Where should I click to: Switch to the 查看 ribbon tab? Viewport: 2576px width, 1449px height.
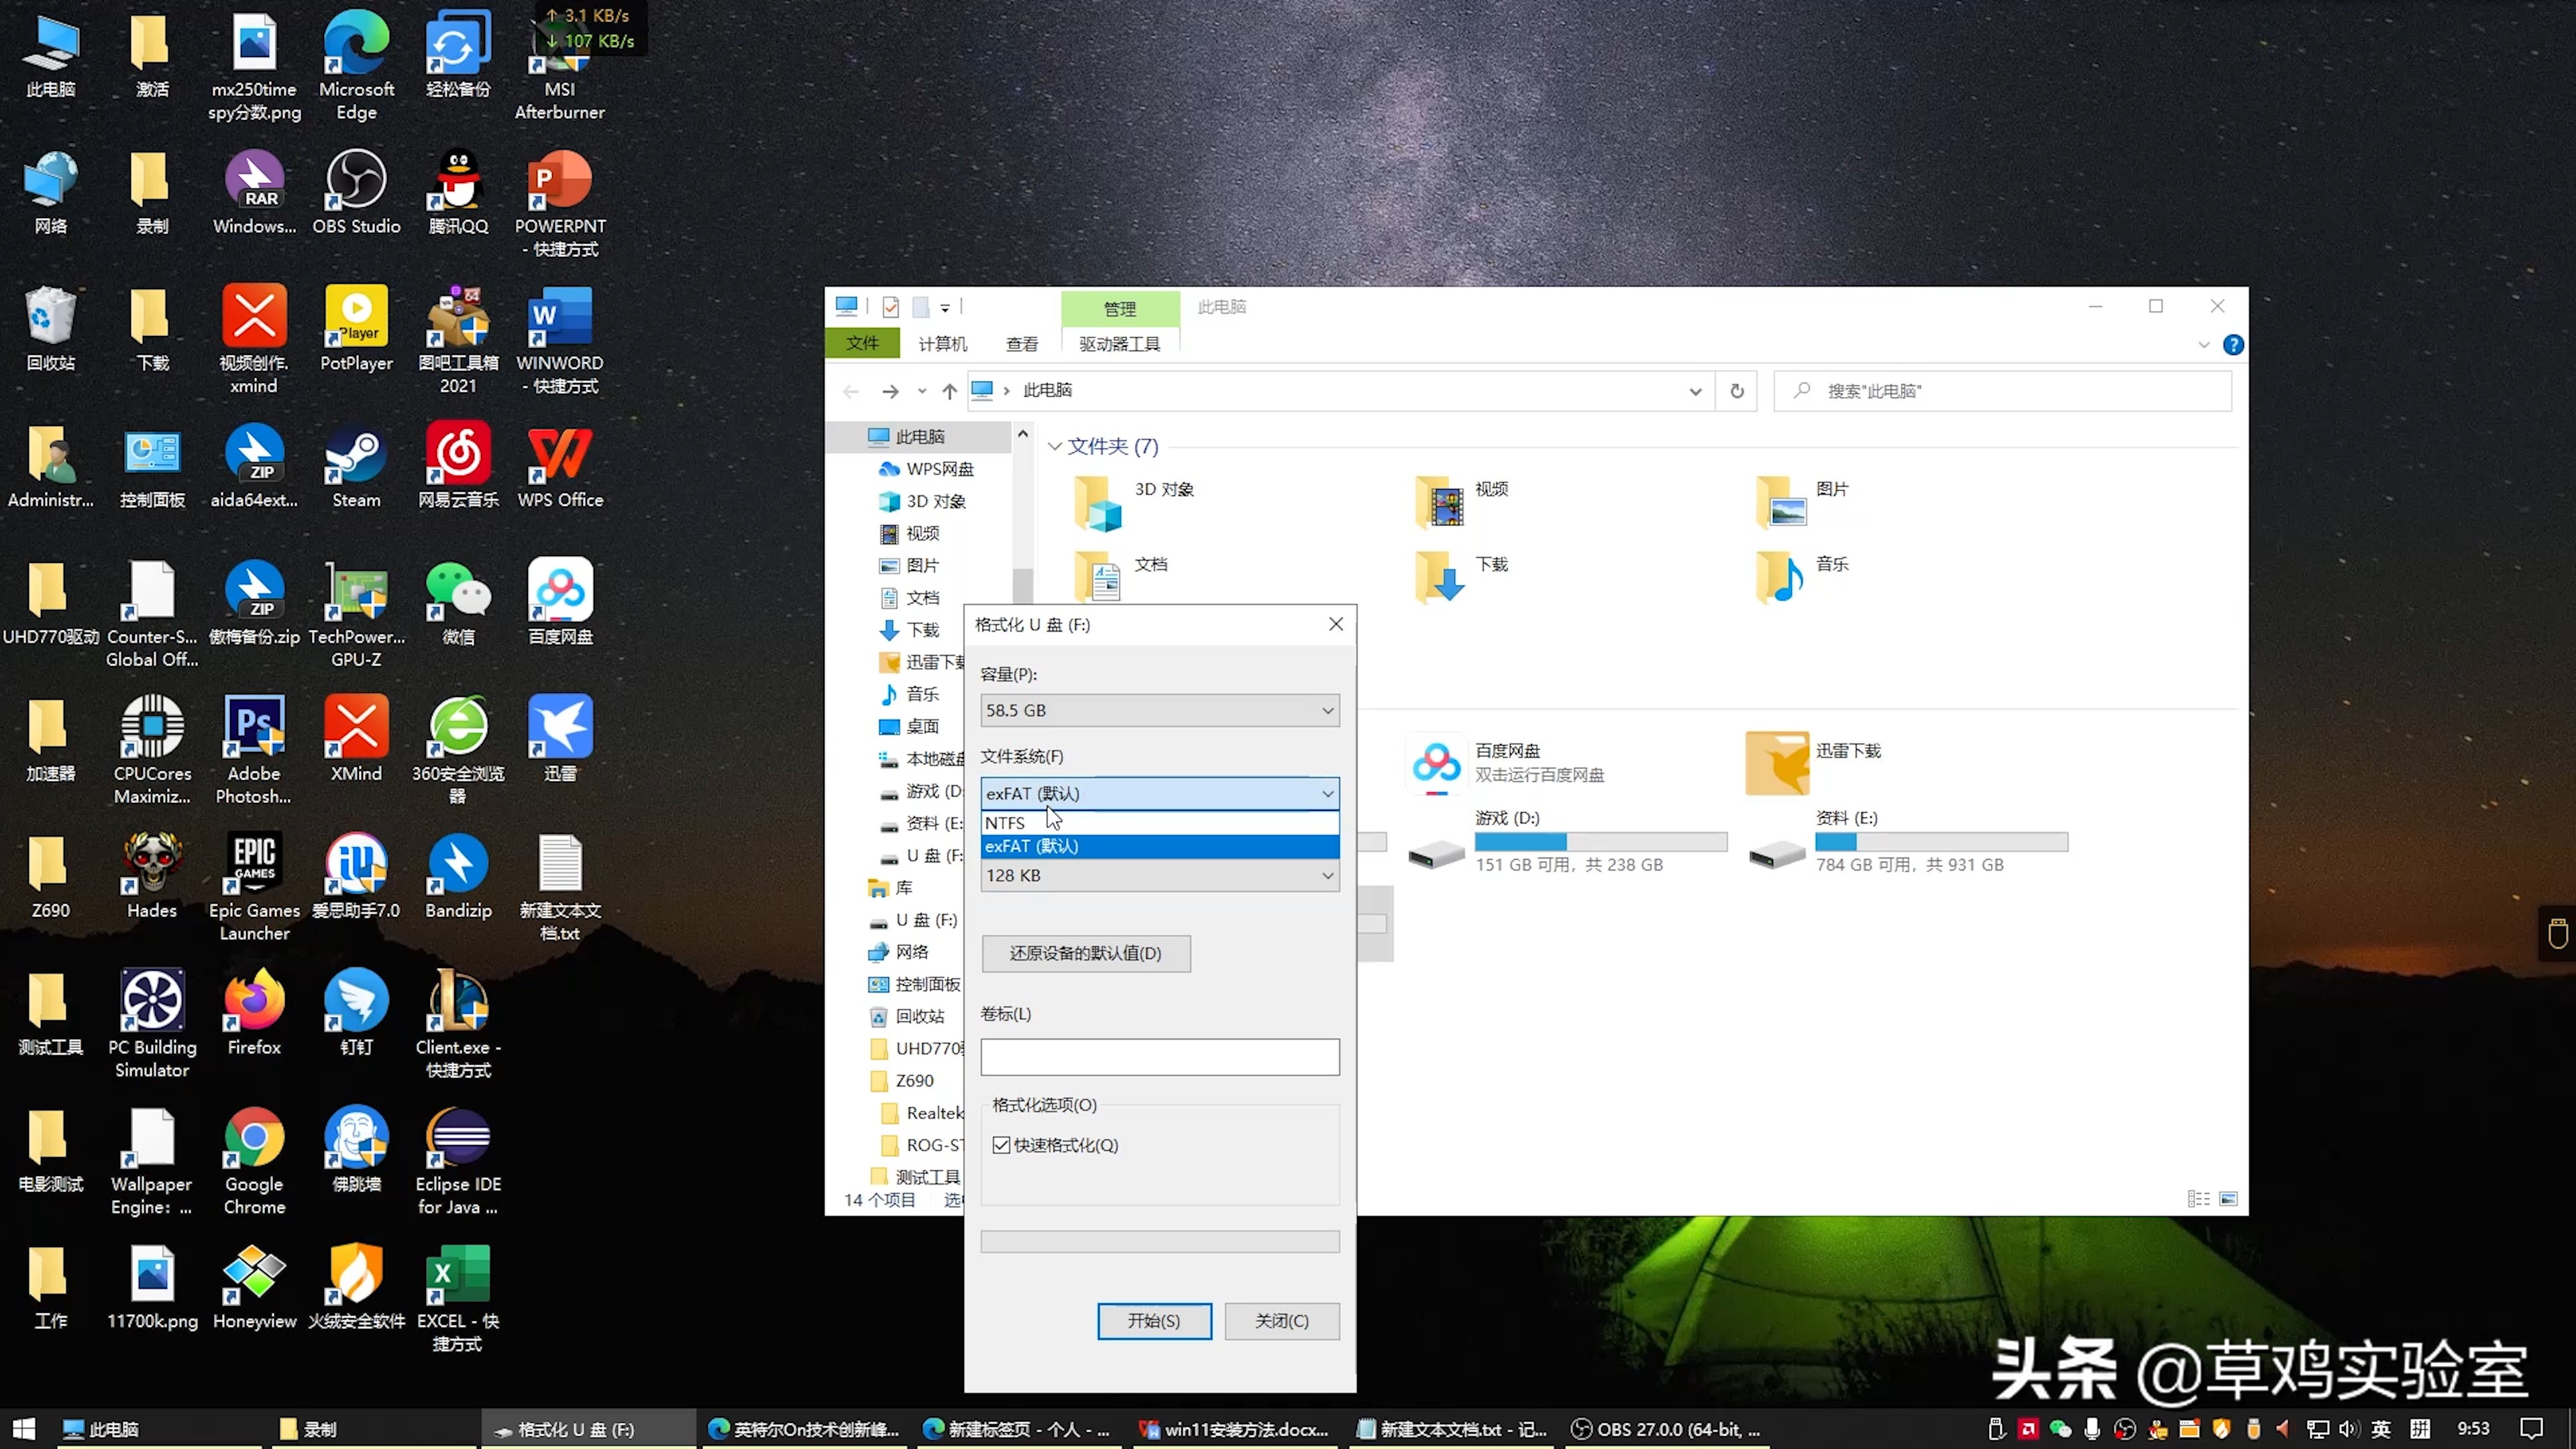[x=1021, y=343]
